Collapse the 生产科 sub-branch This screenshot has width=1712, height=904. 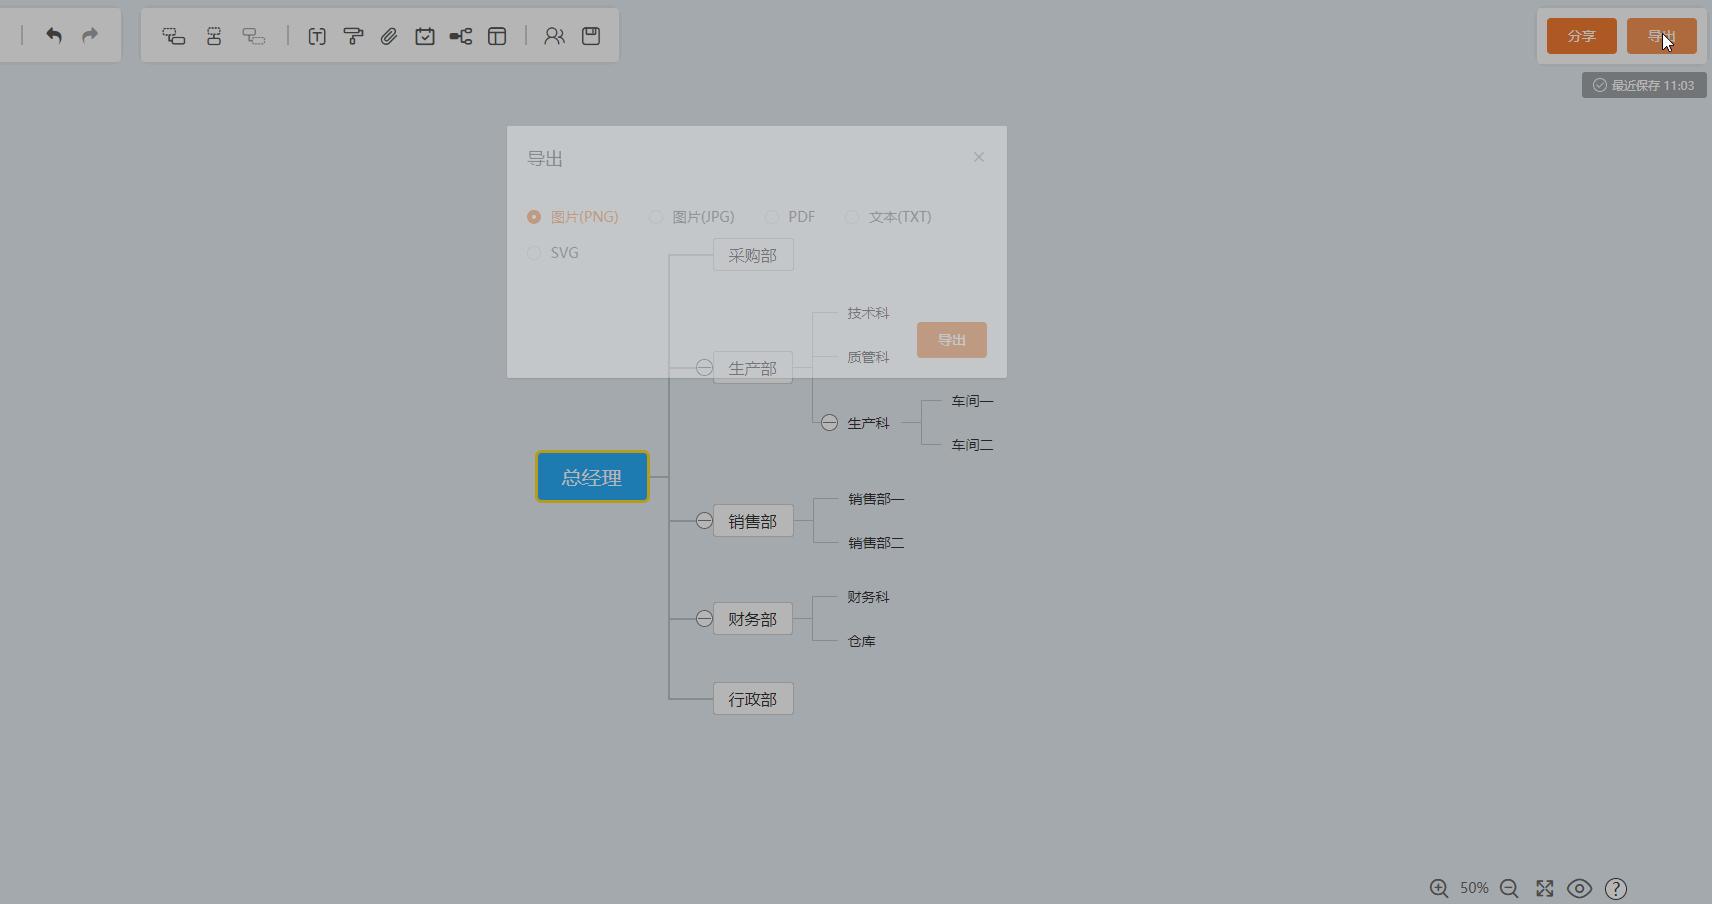tap(829, 423)
